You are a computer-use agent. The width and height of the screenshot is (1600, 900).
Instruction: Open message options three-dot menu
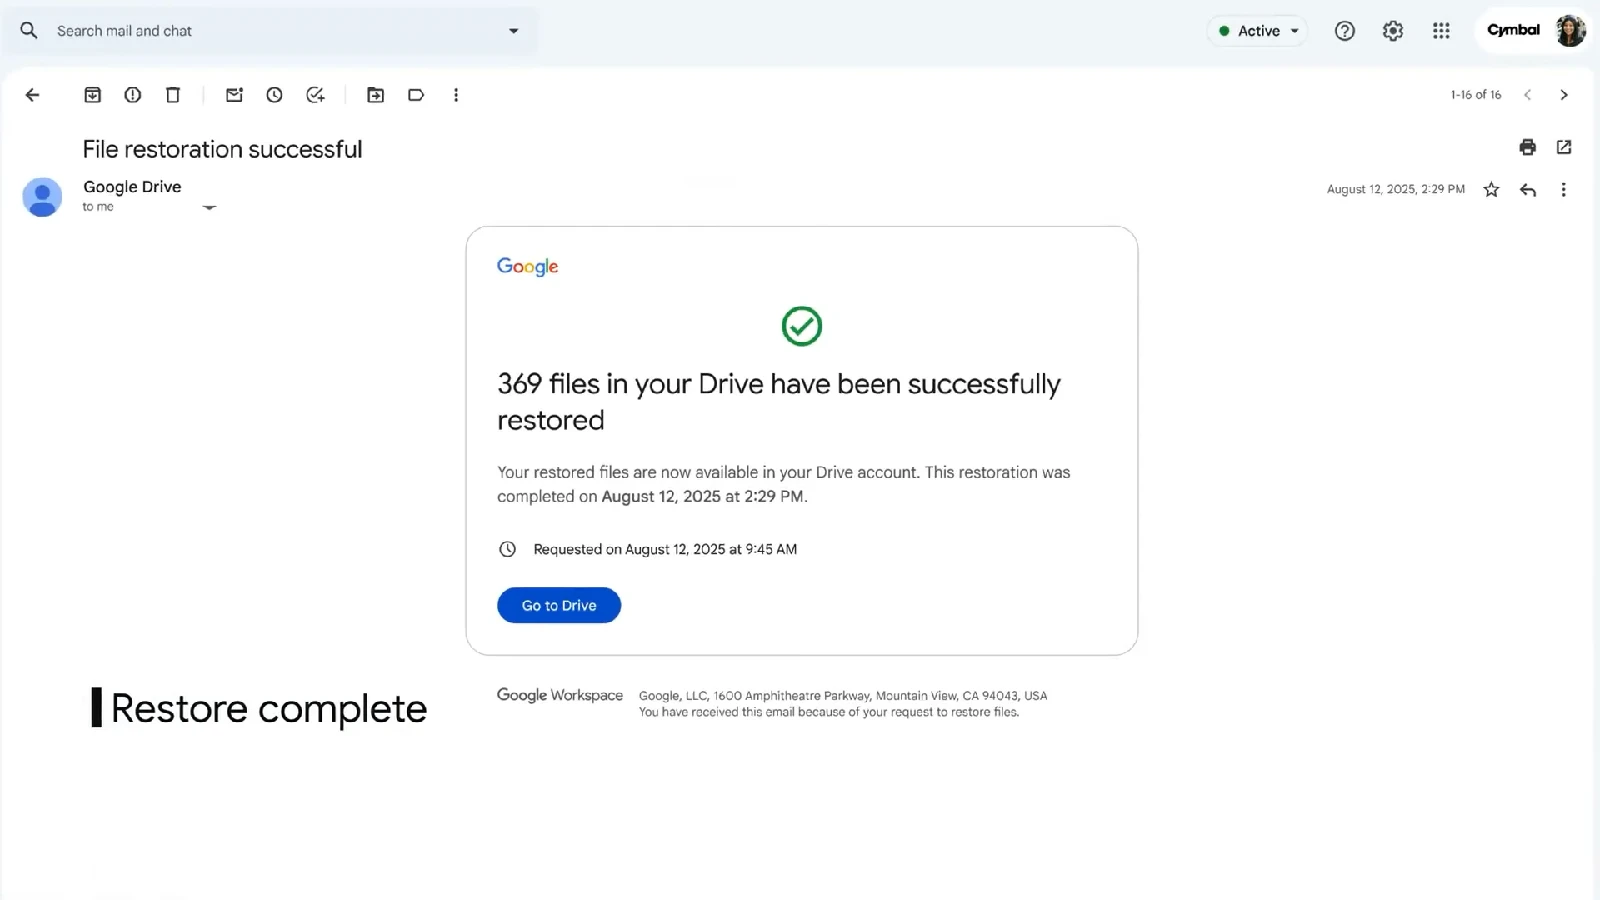click(1564, 190)
